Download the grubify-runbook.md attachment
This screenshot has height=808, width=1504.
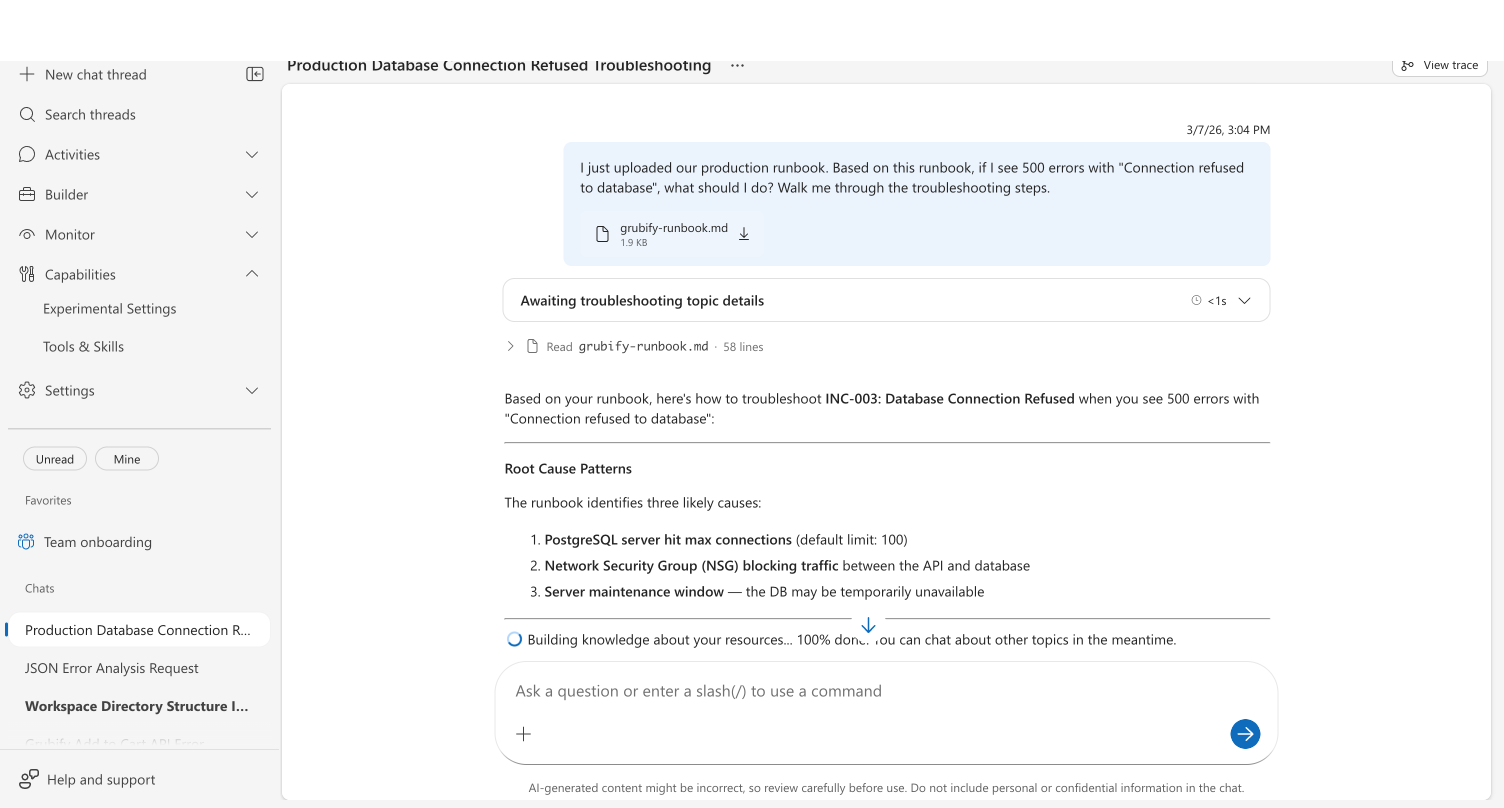[744, 234]
